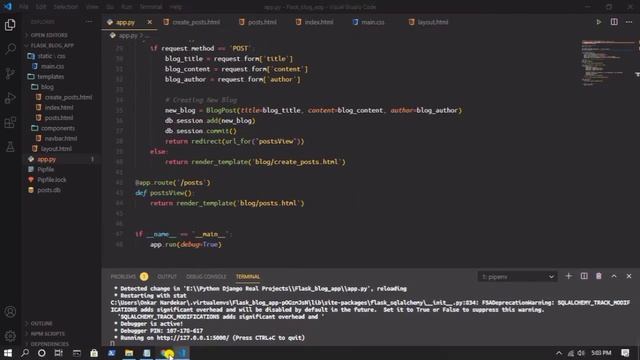Open Manage gear icon in activity bar
640x360 pixels.
(10, 336)
